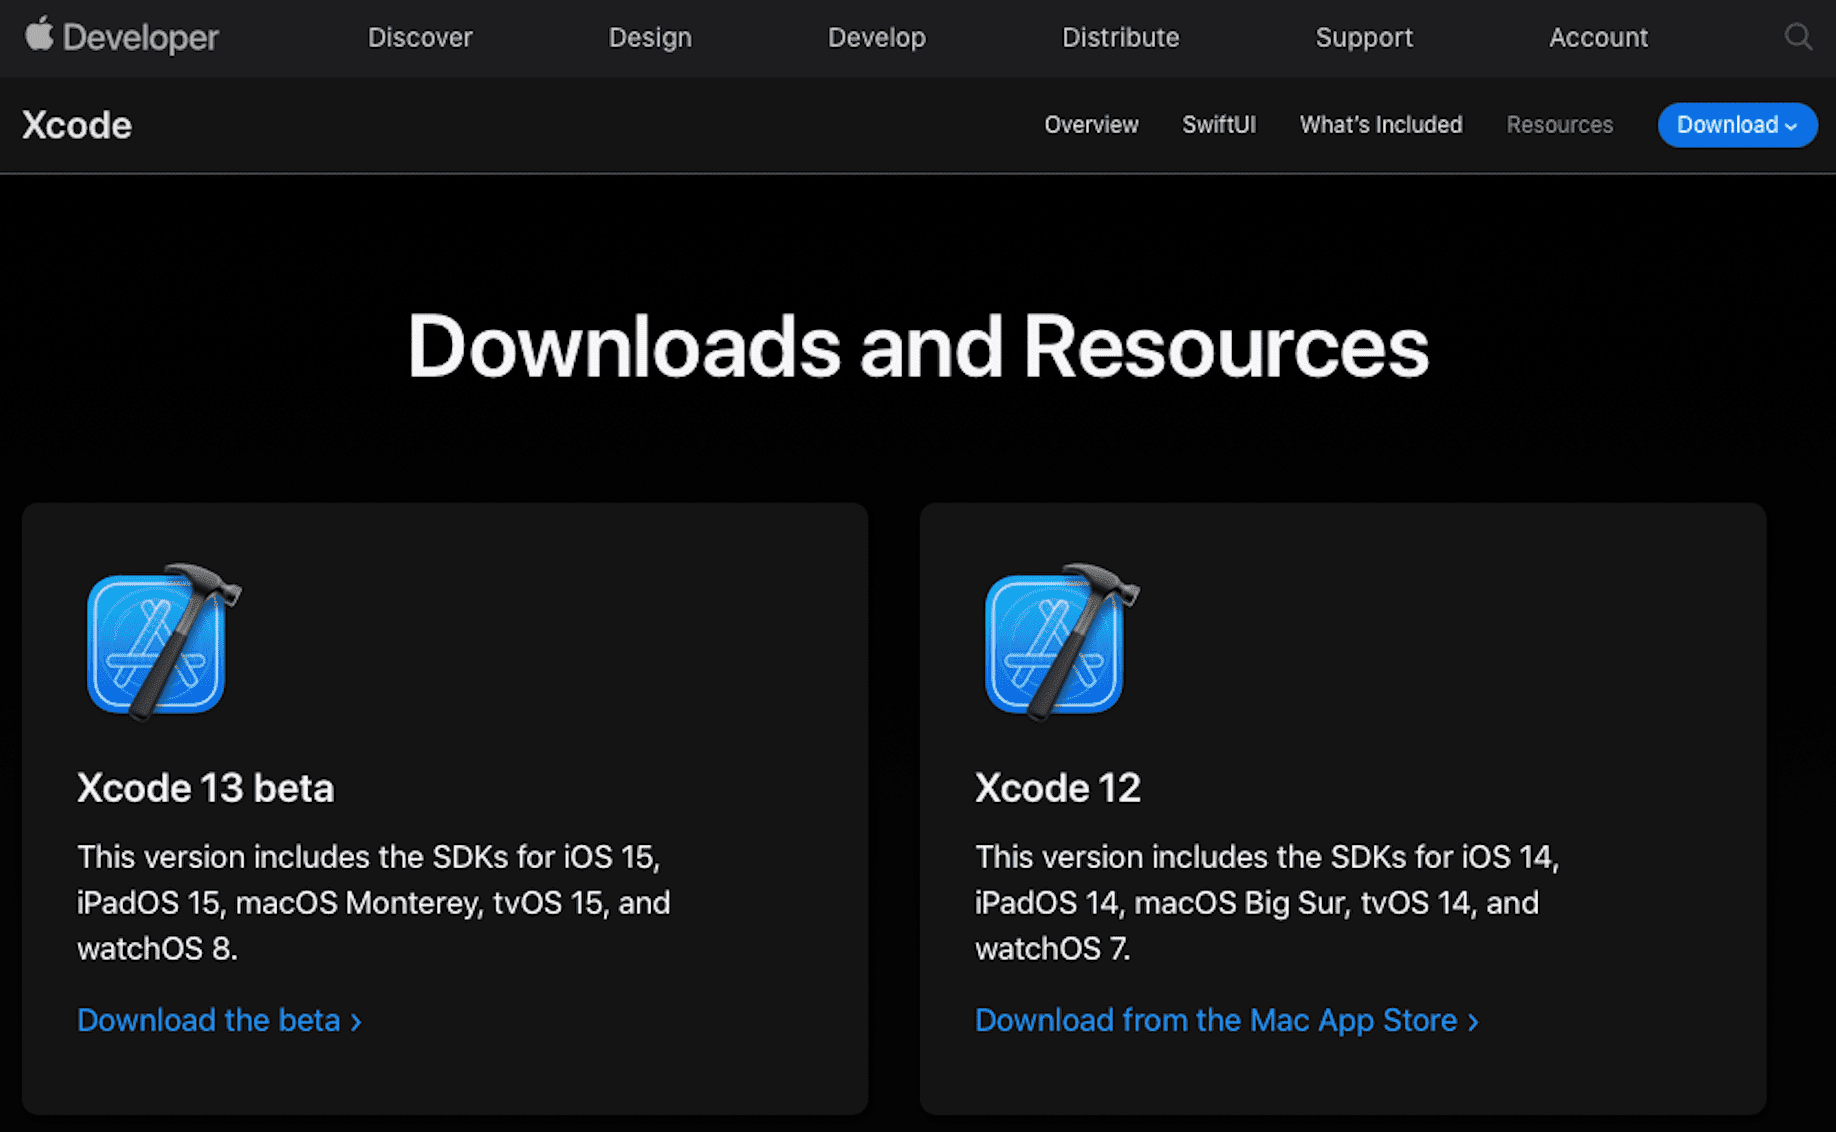Open the Support menu
Image resolution: width=1836 pixels, height=1132 pixels.
pos(1364,37)
